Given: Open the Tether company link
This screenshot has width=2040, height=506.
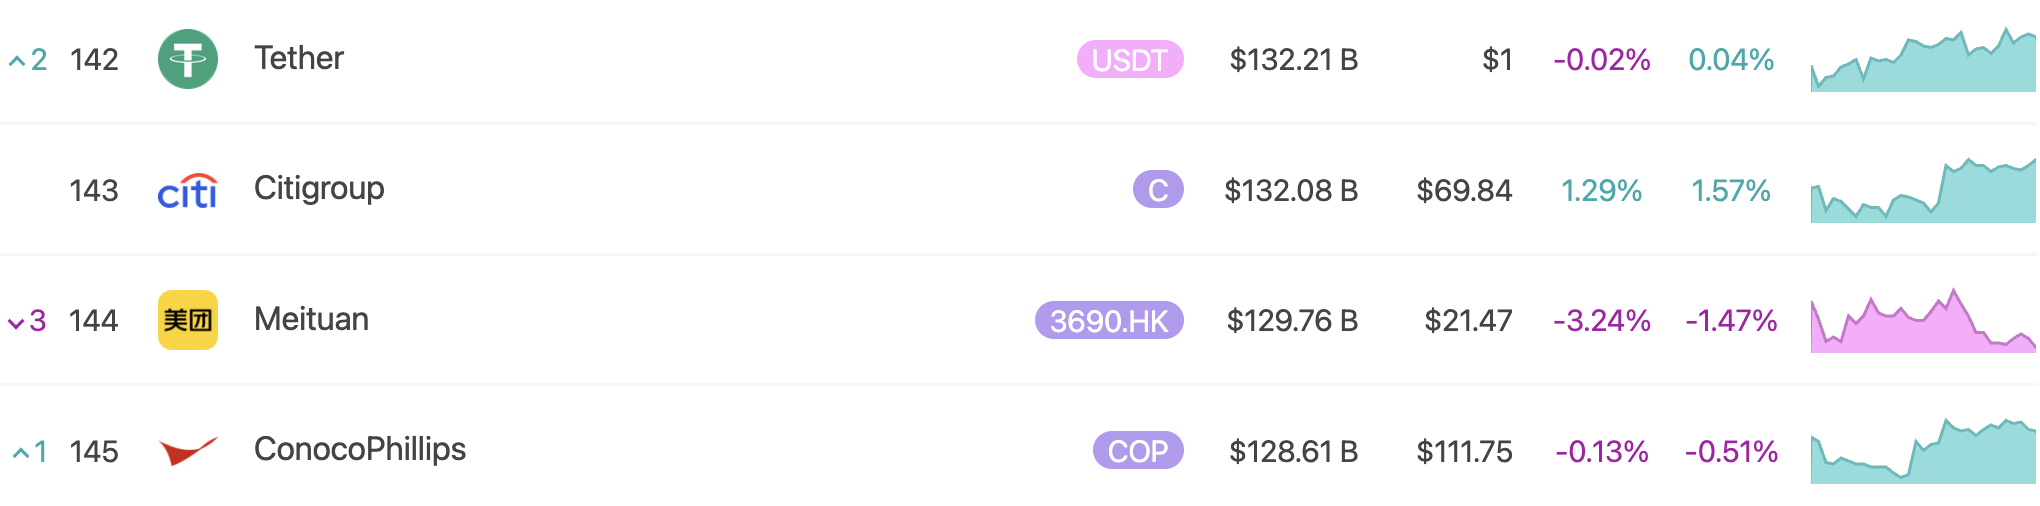Looking at the screenshot, I should coord(298,58).
